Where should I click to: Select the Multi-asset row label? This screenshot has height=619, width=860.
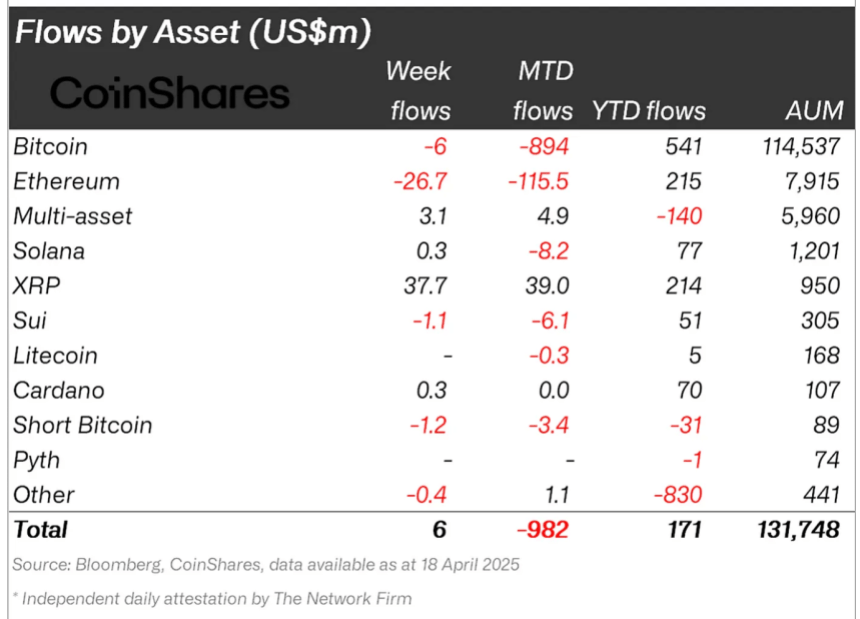coord(73,216)
